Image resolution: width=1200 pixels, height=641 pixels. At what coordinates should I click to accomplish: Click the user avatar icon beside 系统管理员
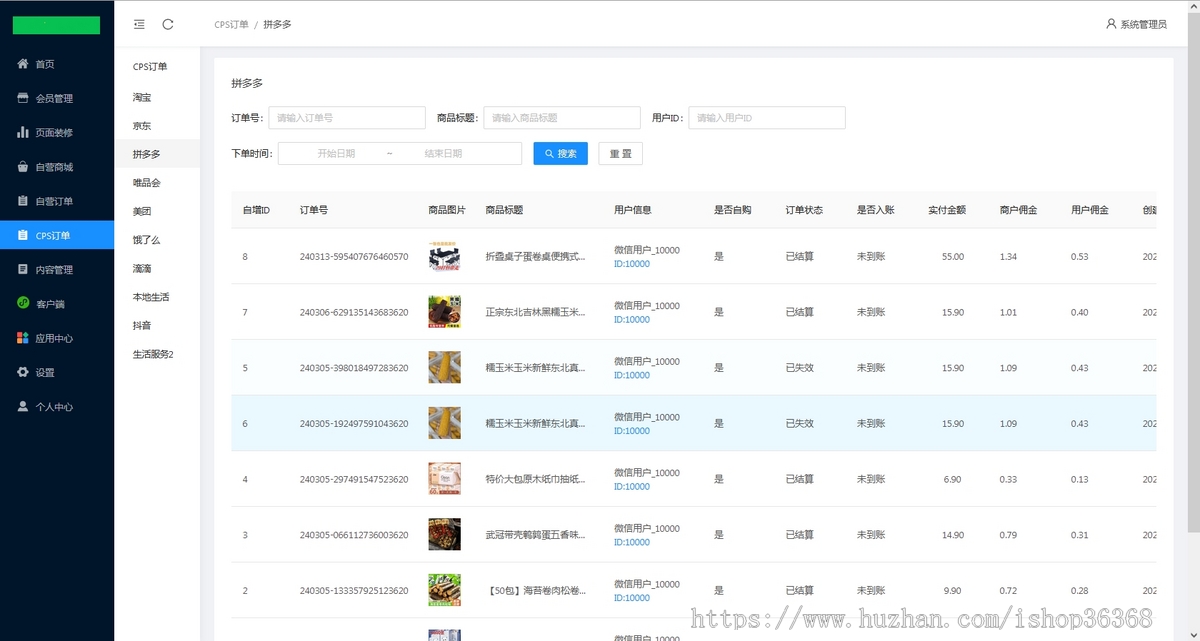[1111, 23]
